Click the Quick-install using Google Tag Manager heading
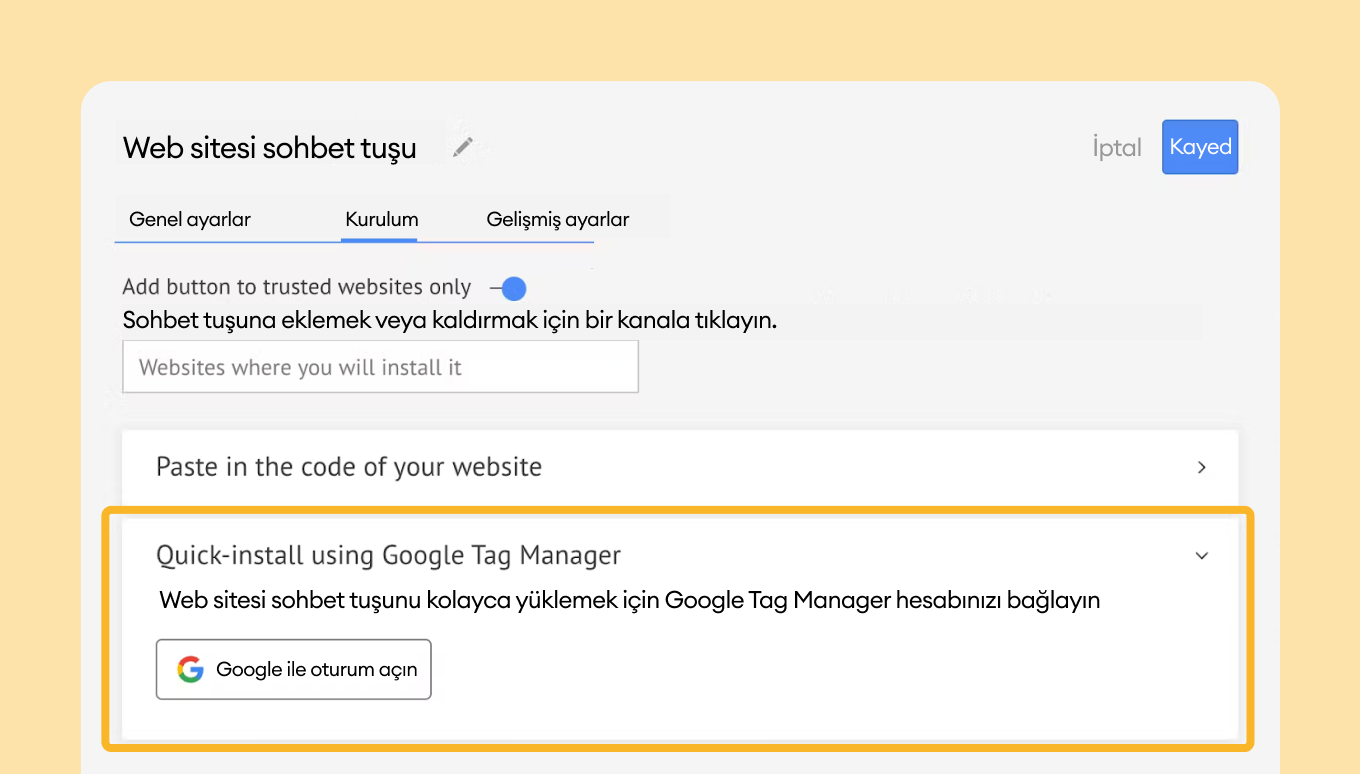The height and width of the screenshot is (774, 1360). point(388,555)
